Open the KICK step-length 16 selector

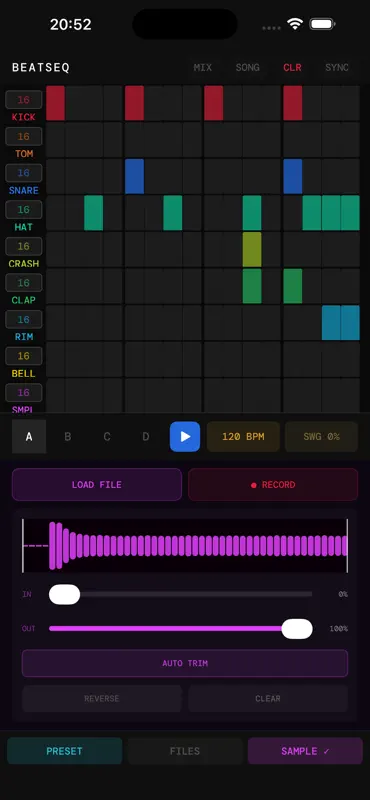23,99
